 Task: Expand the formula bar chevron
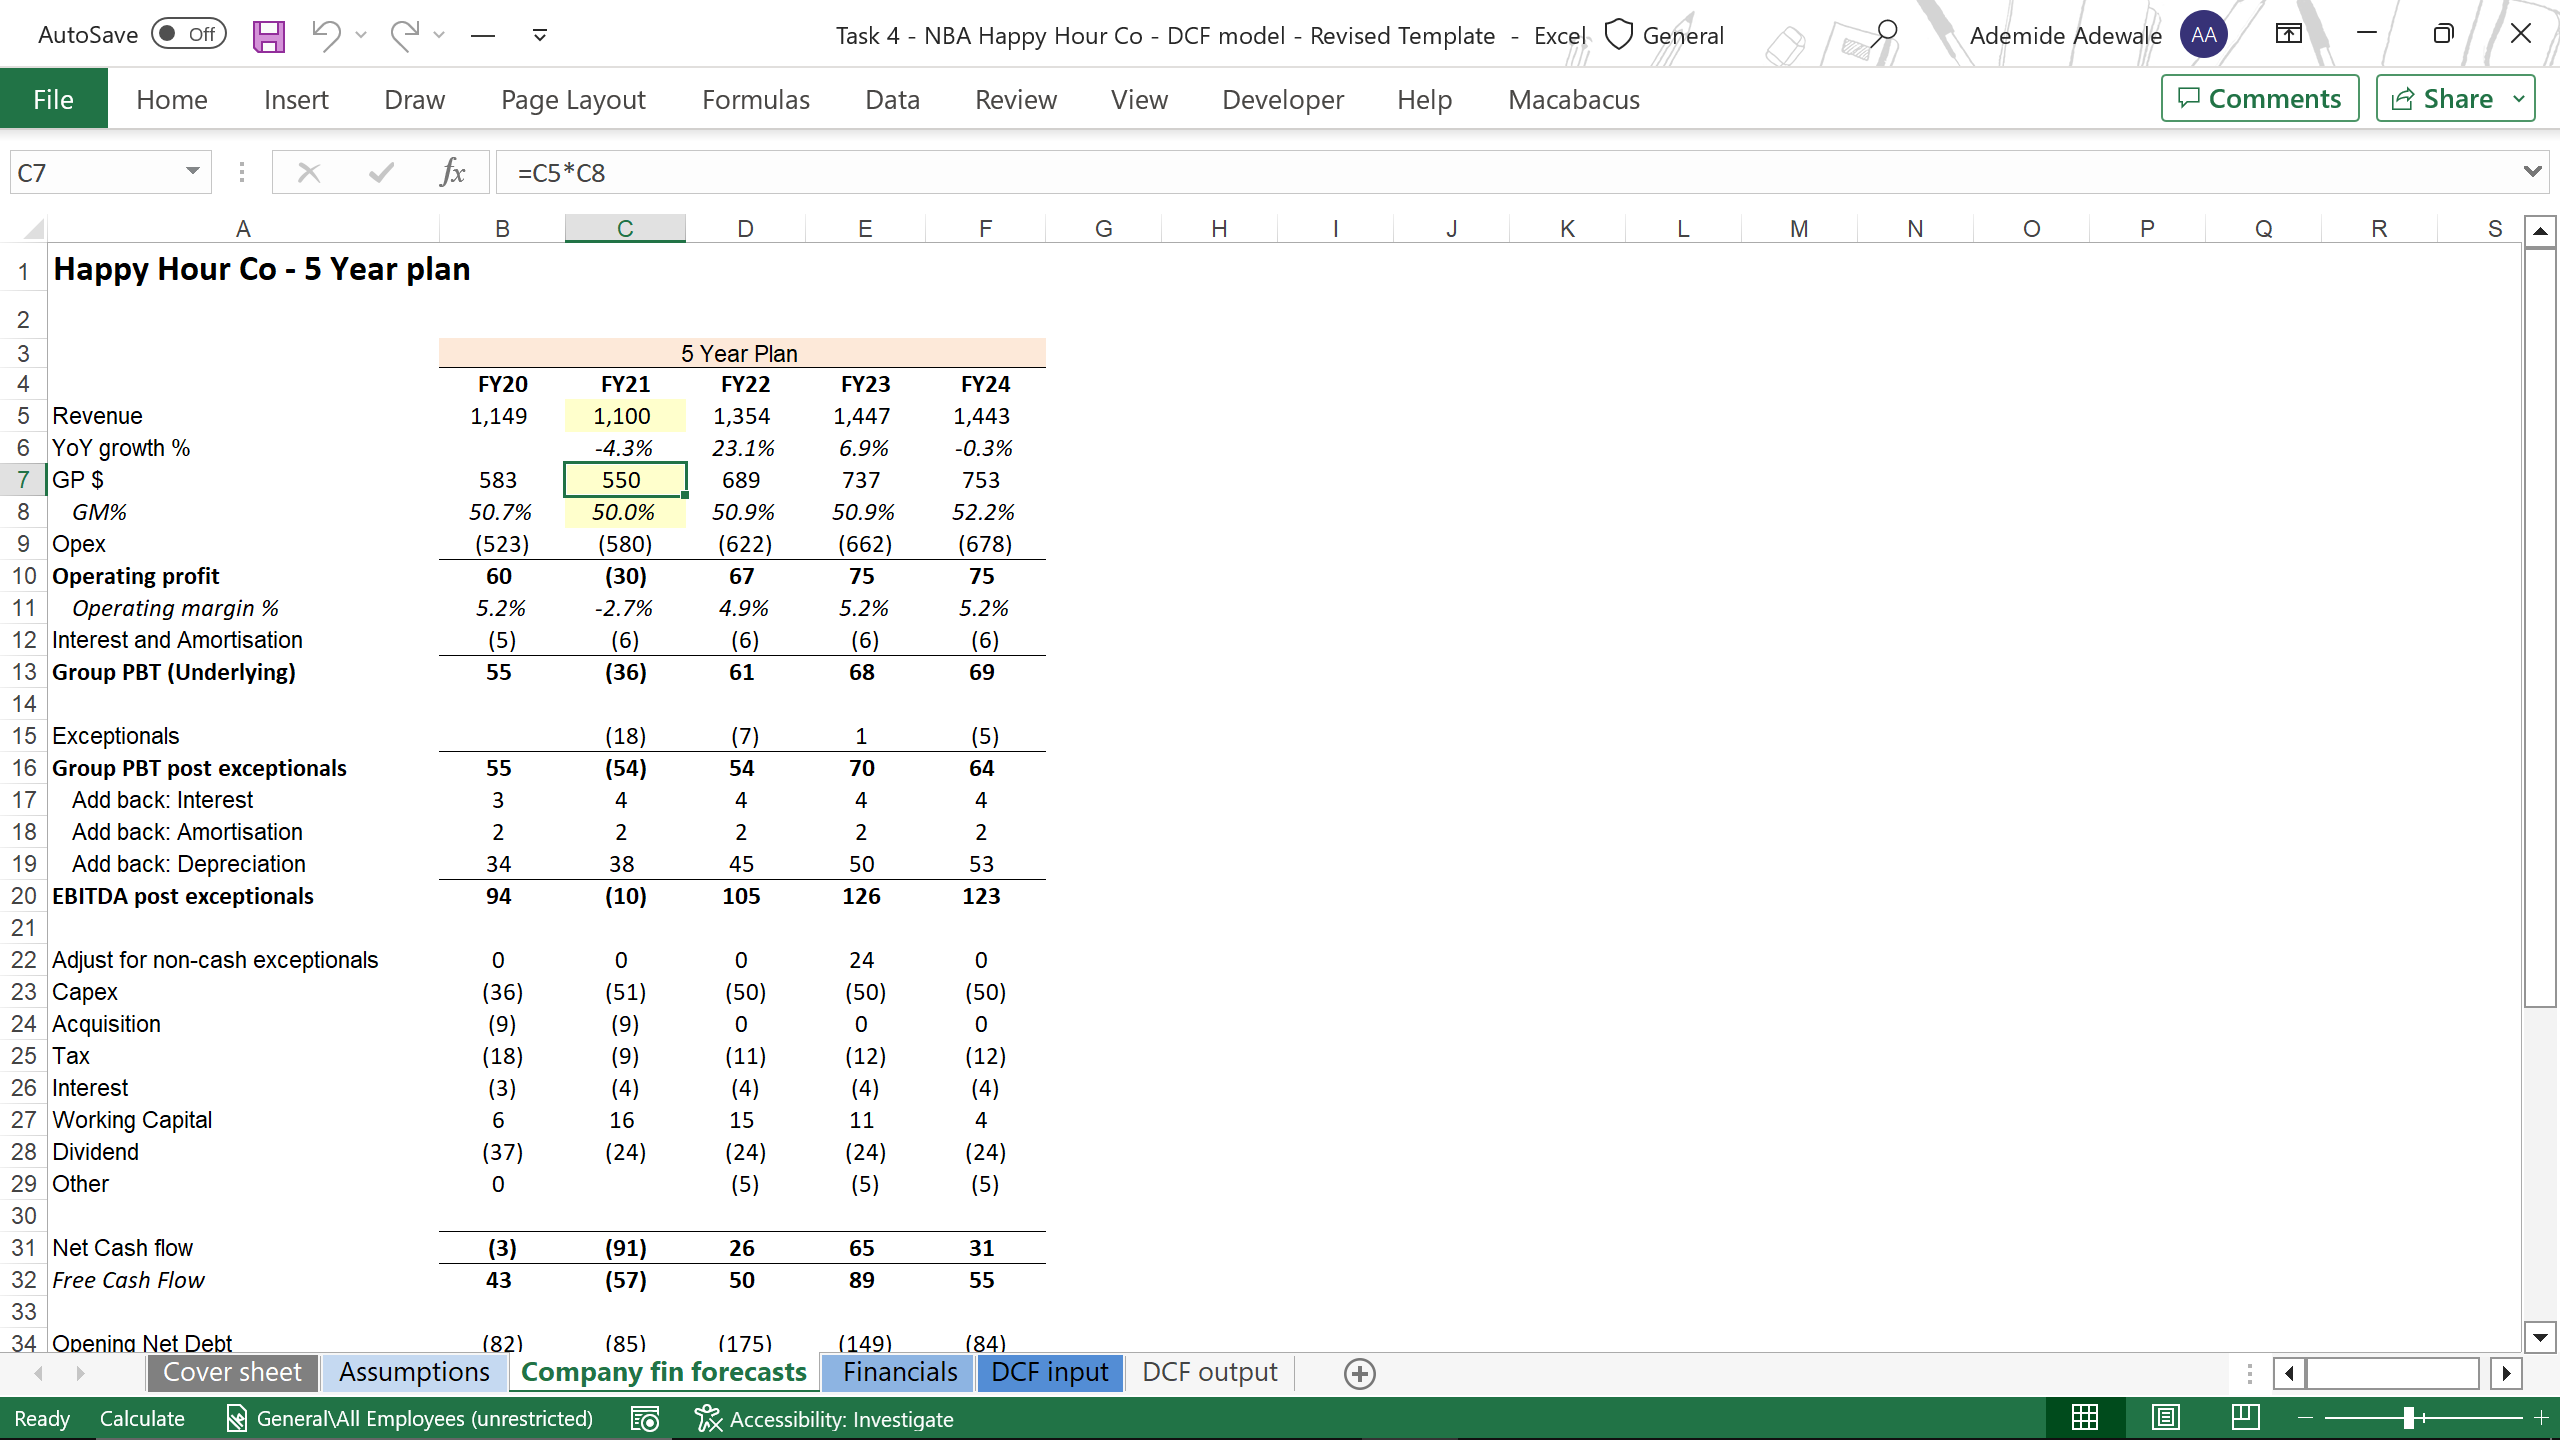tap(2532, 172)
